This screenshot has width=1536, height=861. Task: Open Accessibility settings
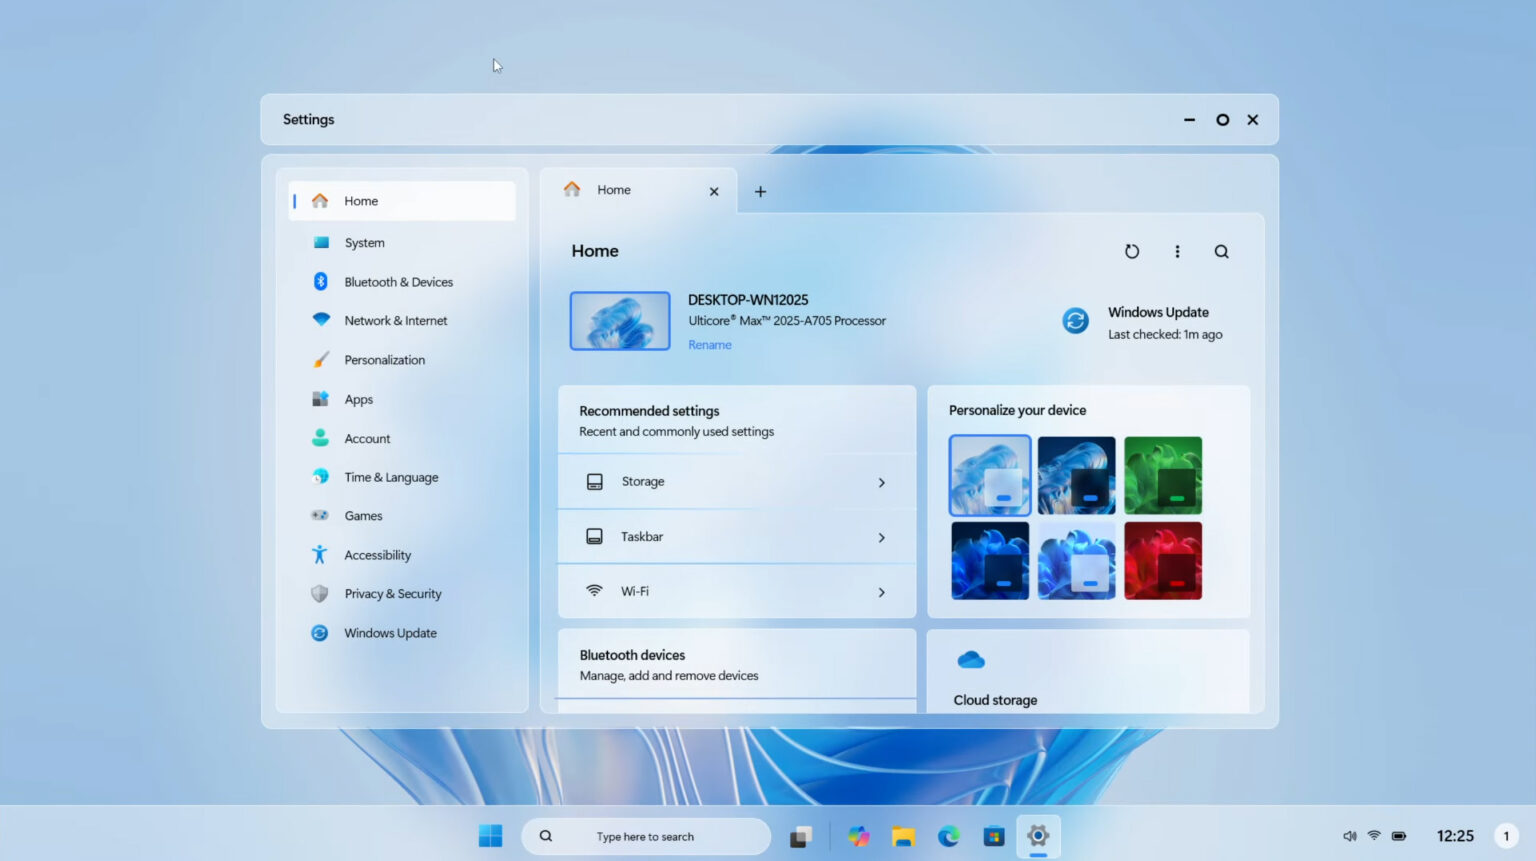[x=377, y=554]
